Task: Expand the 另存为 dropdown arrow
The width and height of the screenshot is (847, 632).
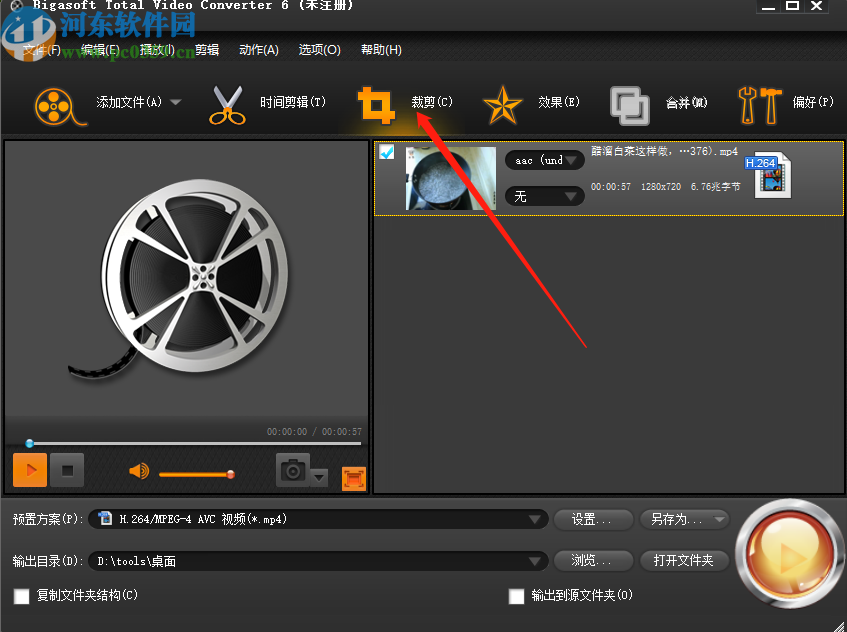Action: pyautogui.click(x=720, y=520)
